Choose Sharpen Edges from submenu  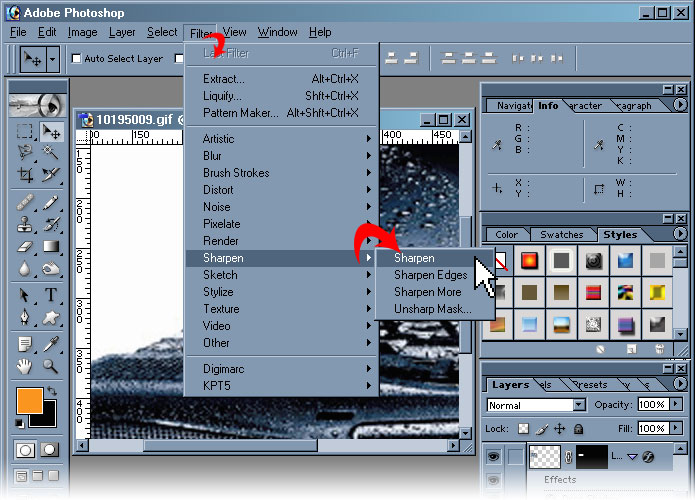point(430,275)
